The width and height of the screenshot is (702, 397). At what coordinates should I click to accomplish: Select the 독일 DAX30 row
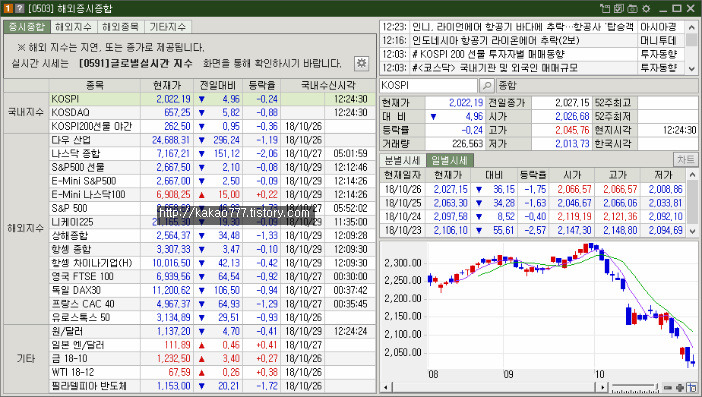212,290
